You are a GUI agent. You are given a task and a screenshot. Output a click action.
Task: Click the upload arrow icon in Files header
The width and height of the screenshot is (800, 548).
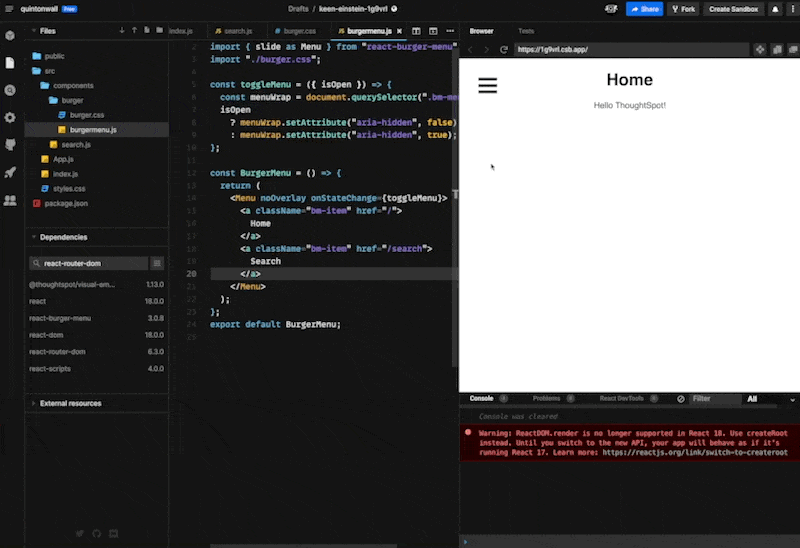(134, 31)
